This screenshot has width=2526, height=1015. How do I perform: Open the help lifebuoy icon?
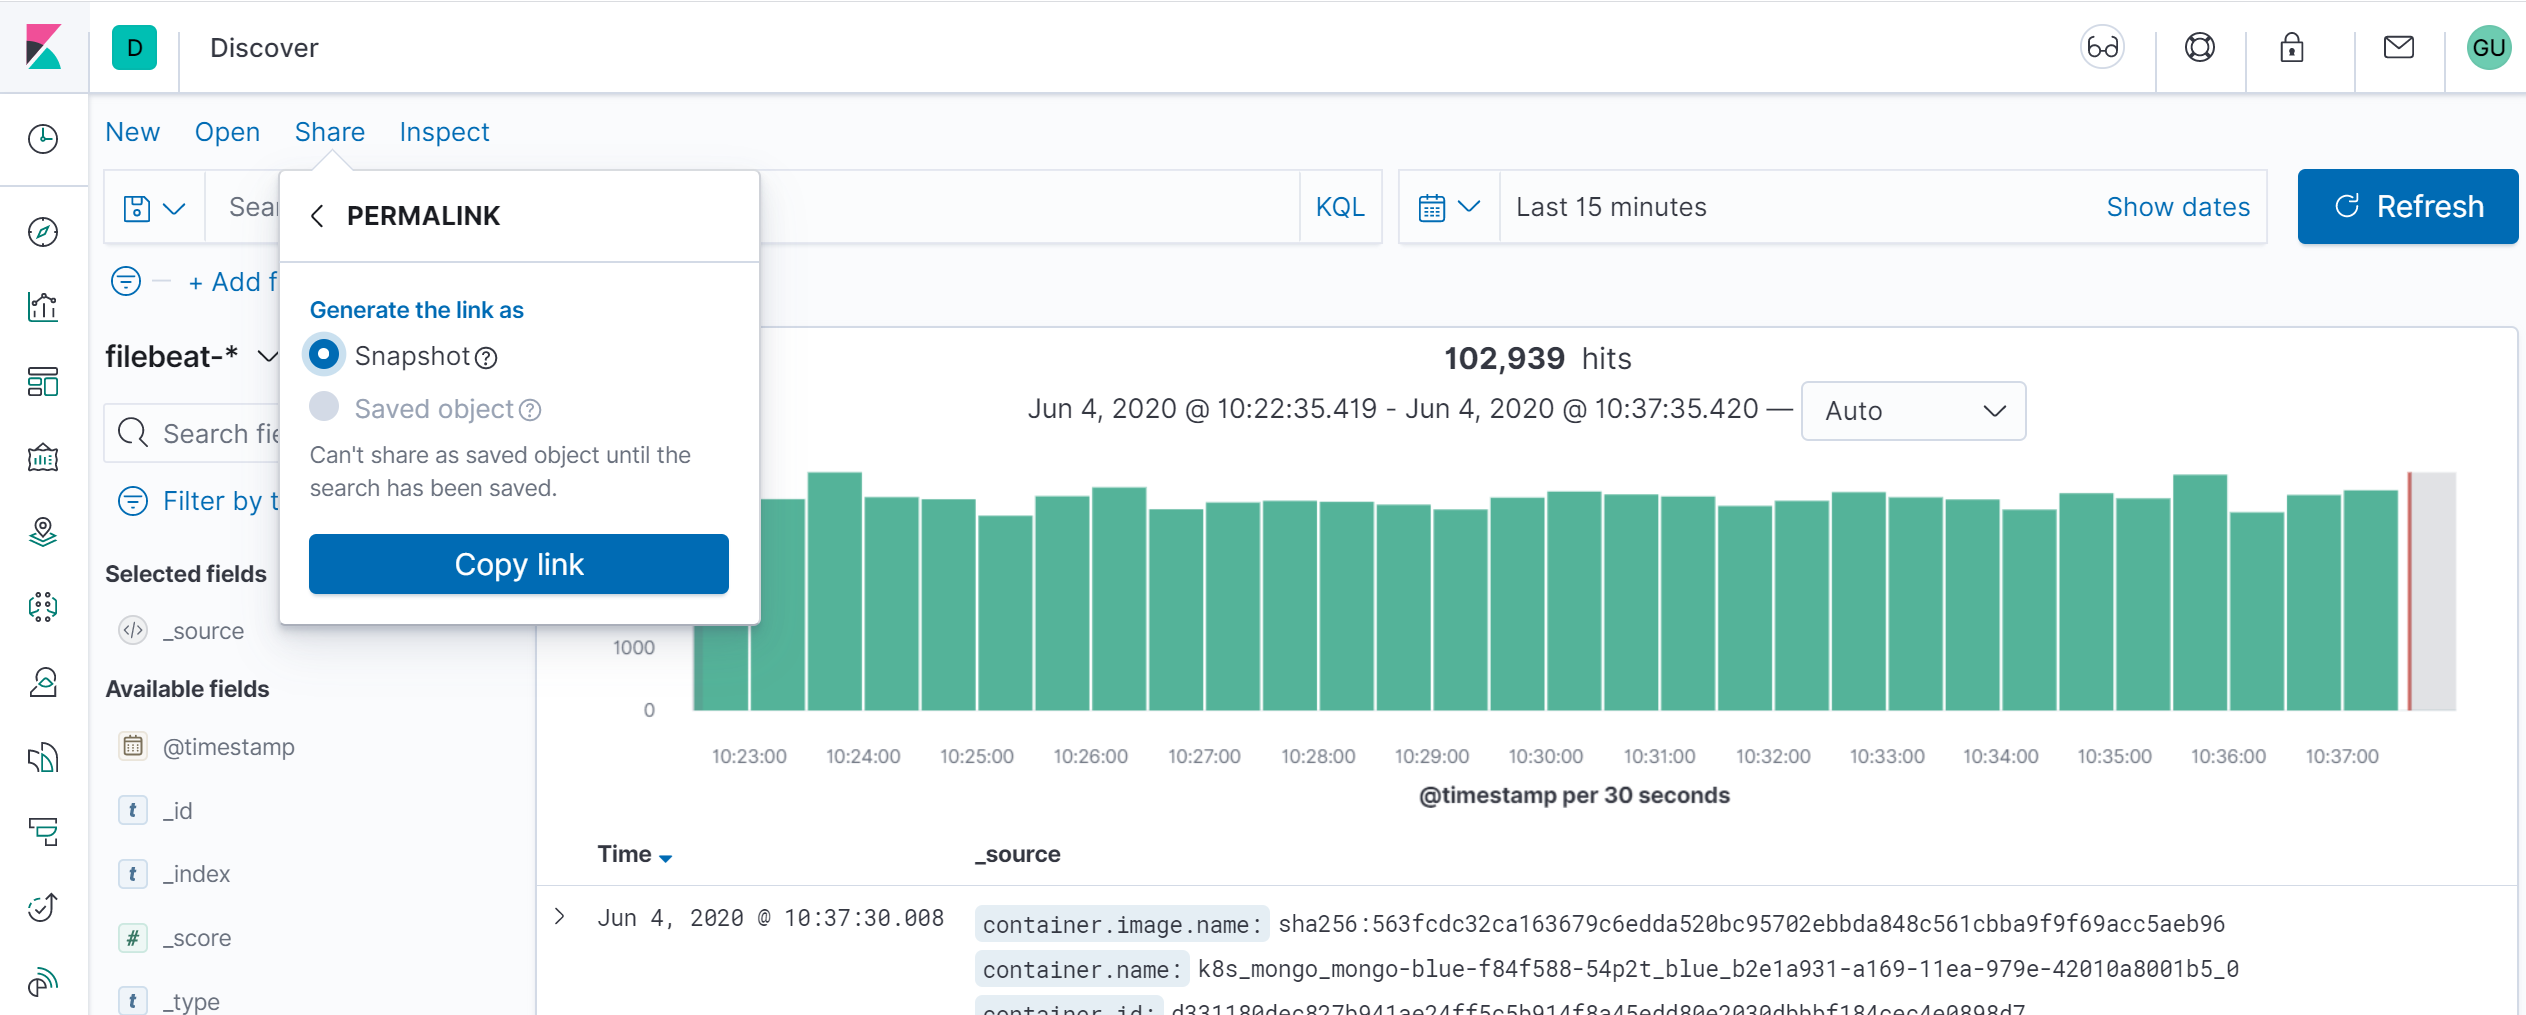point(2199,47)
